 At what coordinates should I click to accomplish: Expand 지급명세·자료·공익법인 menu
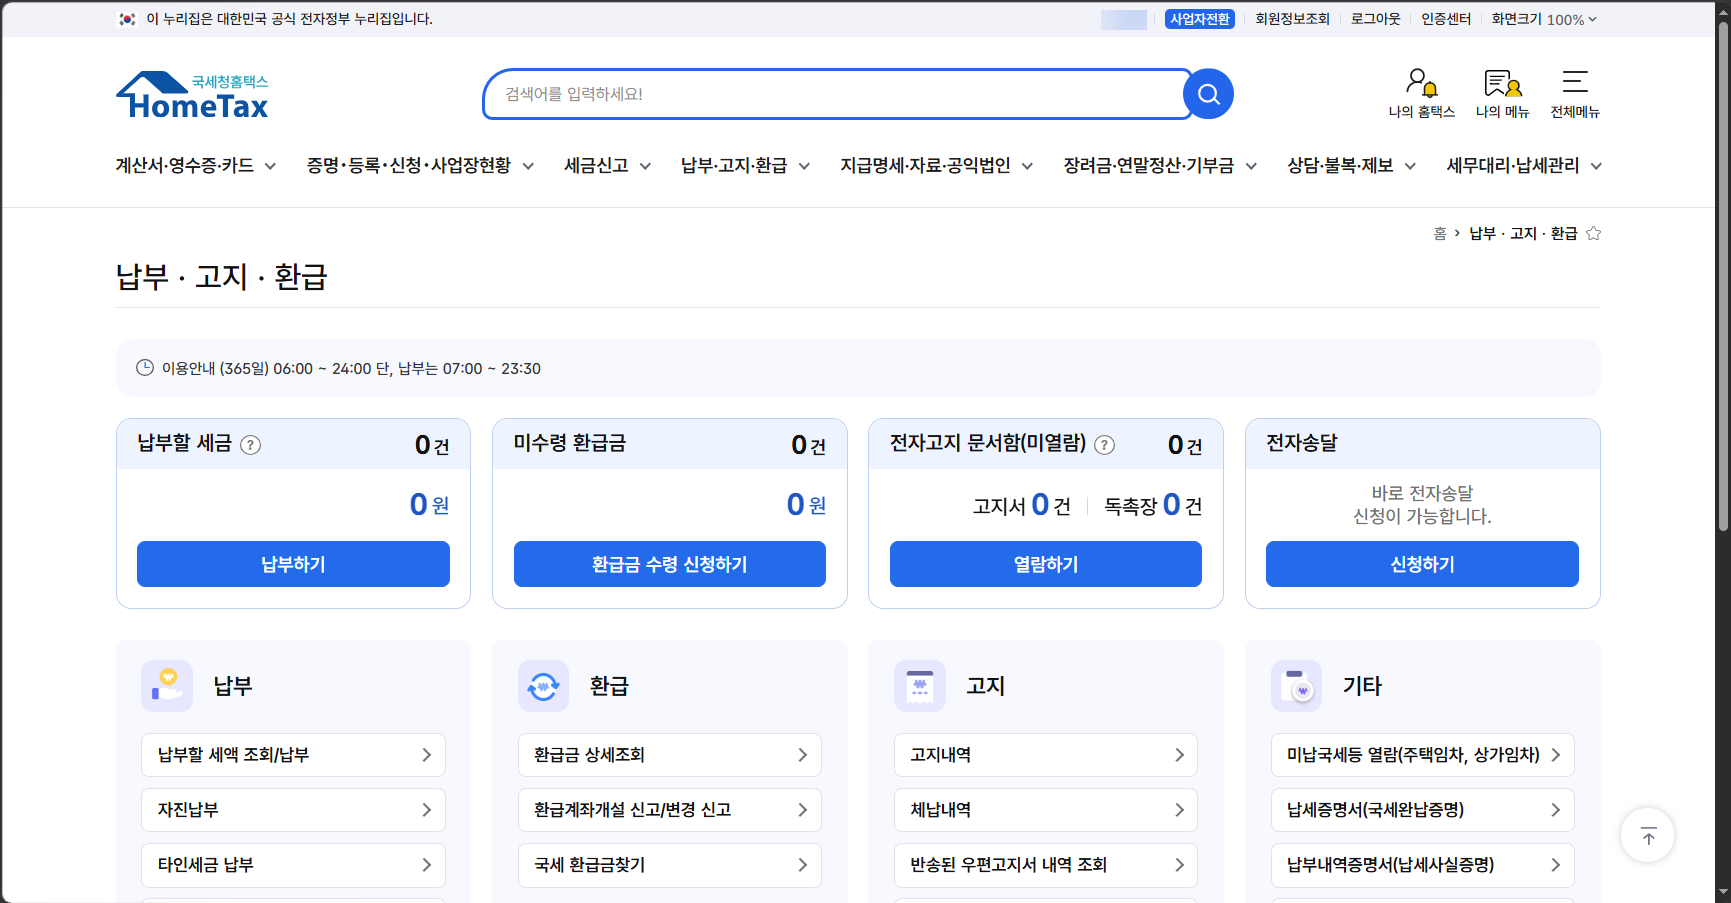coord(937,166)
